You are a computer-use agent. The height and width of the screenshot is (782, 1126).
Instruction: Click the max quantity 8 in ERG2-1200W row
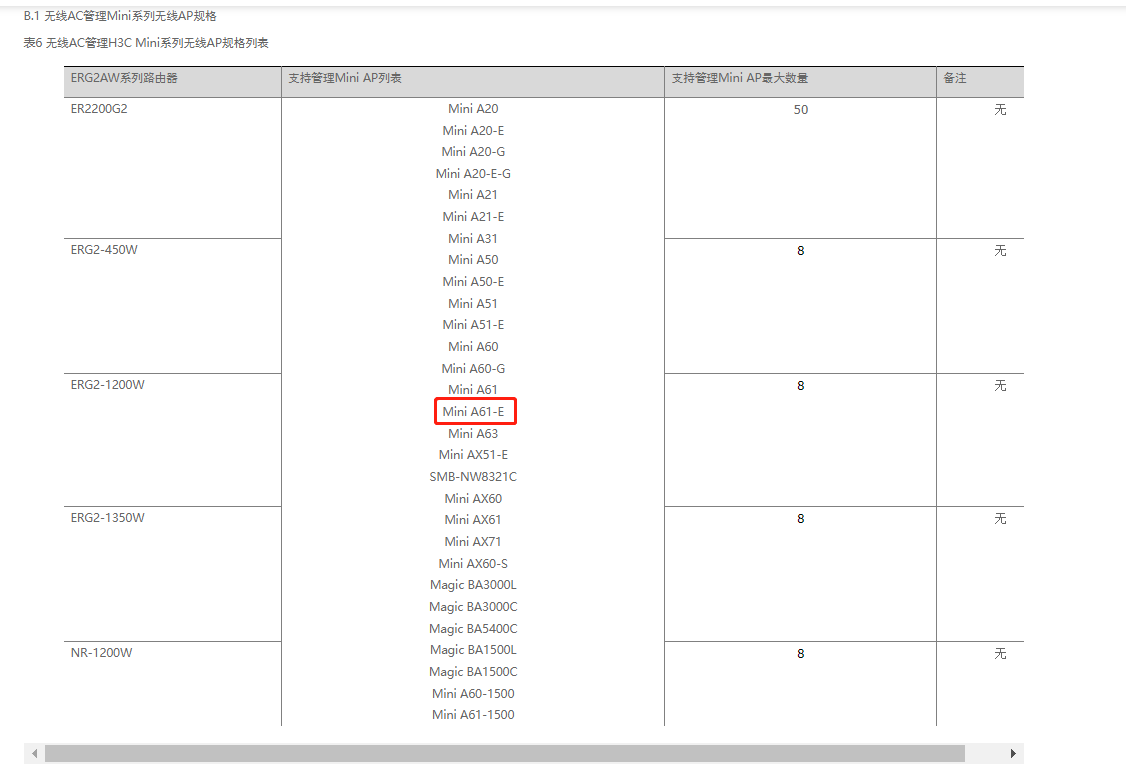tap(801, 386)
